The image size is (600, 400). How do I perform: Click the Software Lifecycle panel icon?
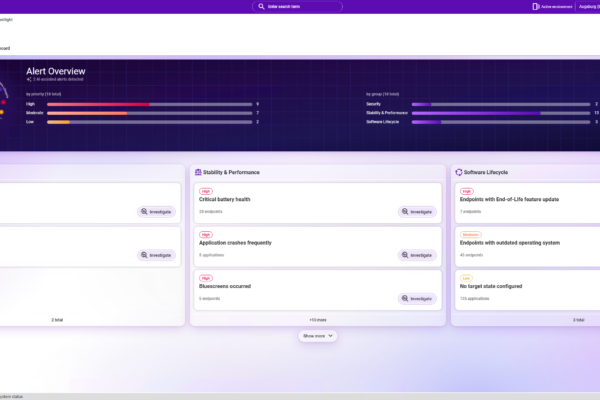point(459,172)
